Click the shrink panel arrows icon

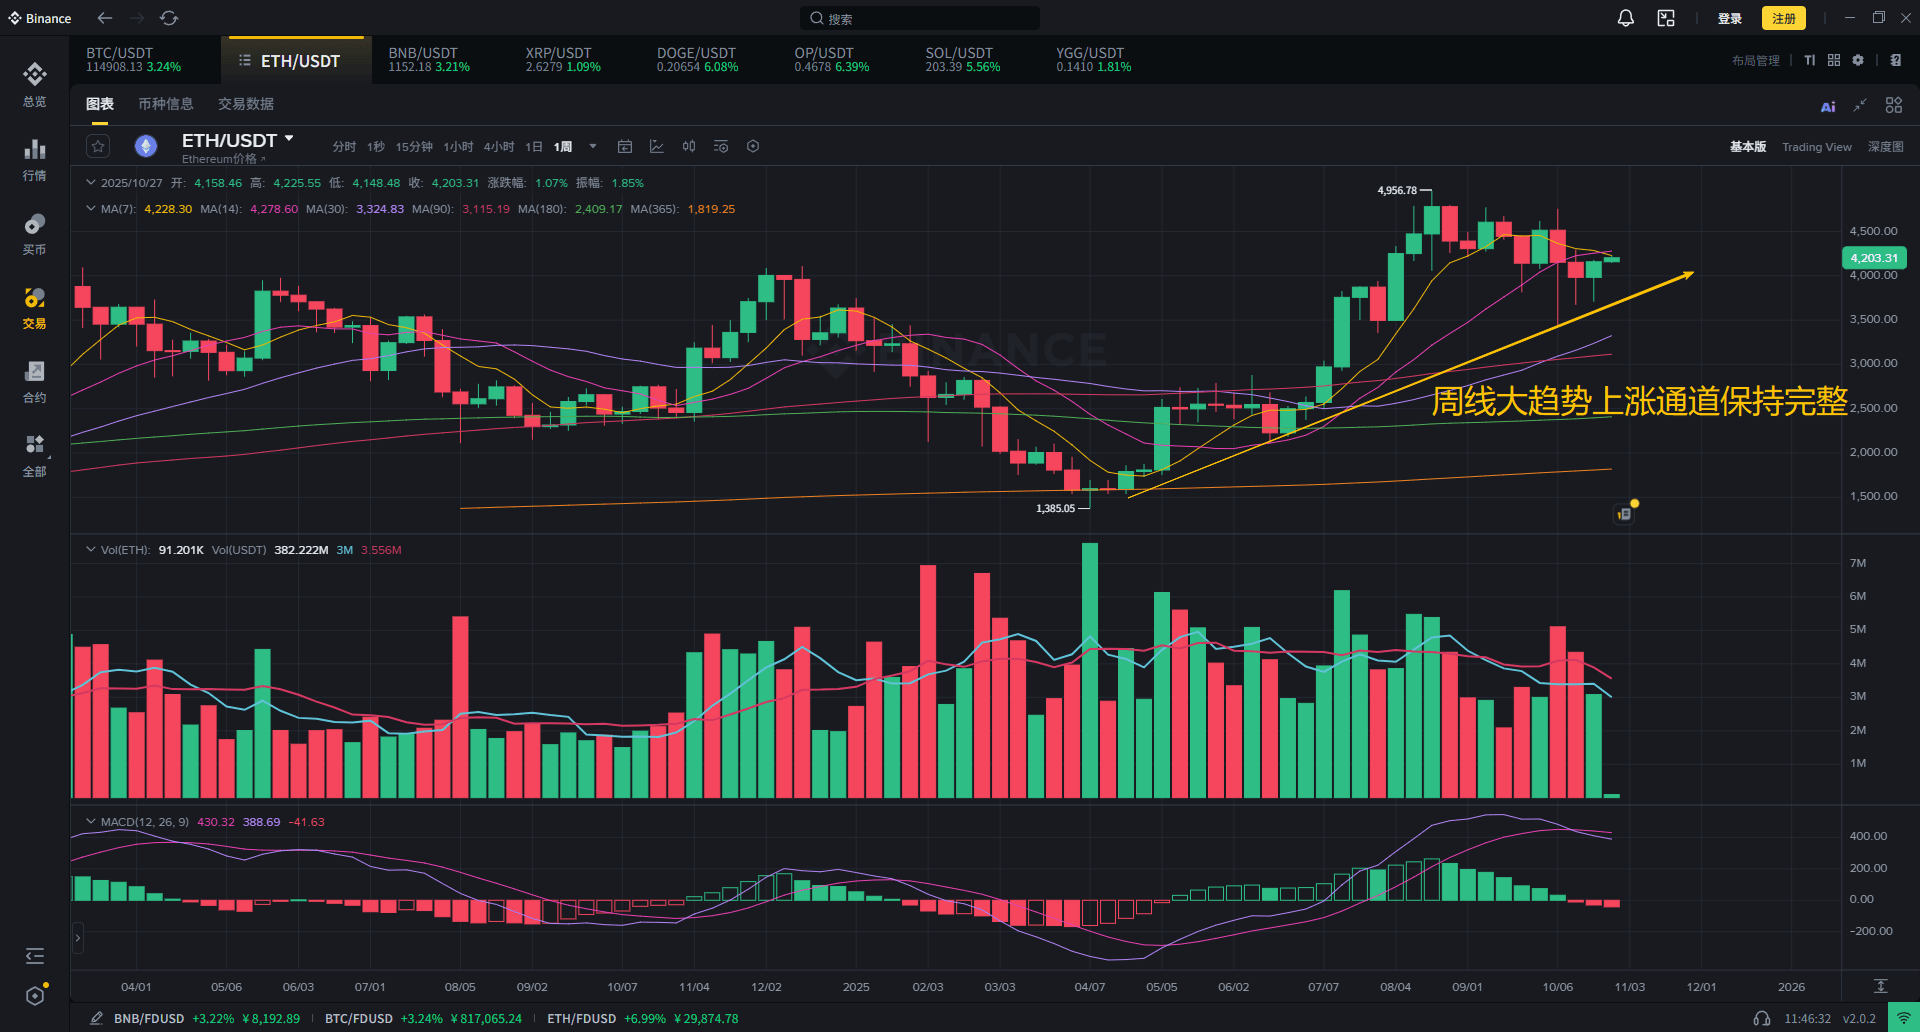pyautogui.click(x=1860, y=105)
